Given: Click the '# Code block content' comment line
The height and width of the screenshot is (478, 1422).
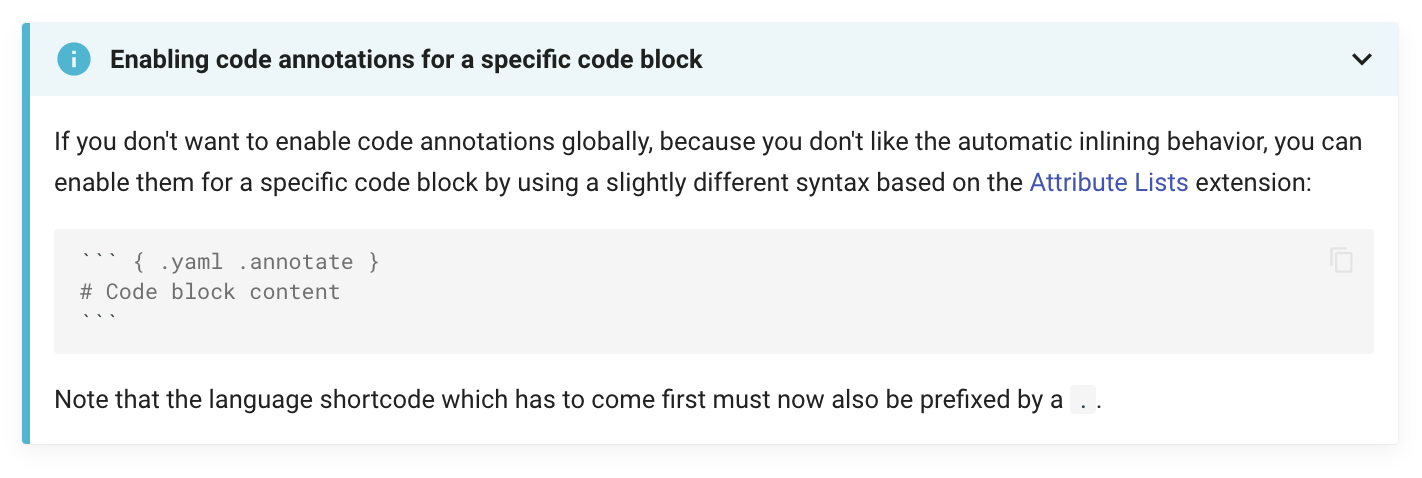Looking at the screenshot, I should (210, 292).
